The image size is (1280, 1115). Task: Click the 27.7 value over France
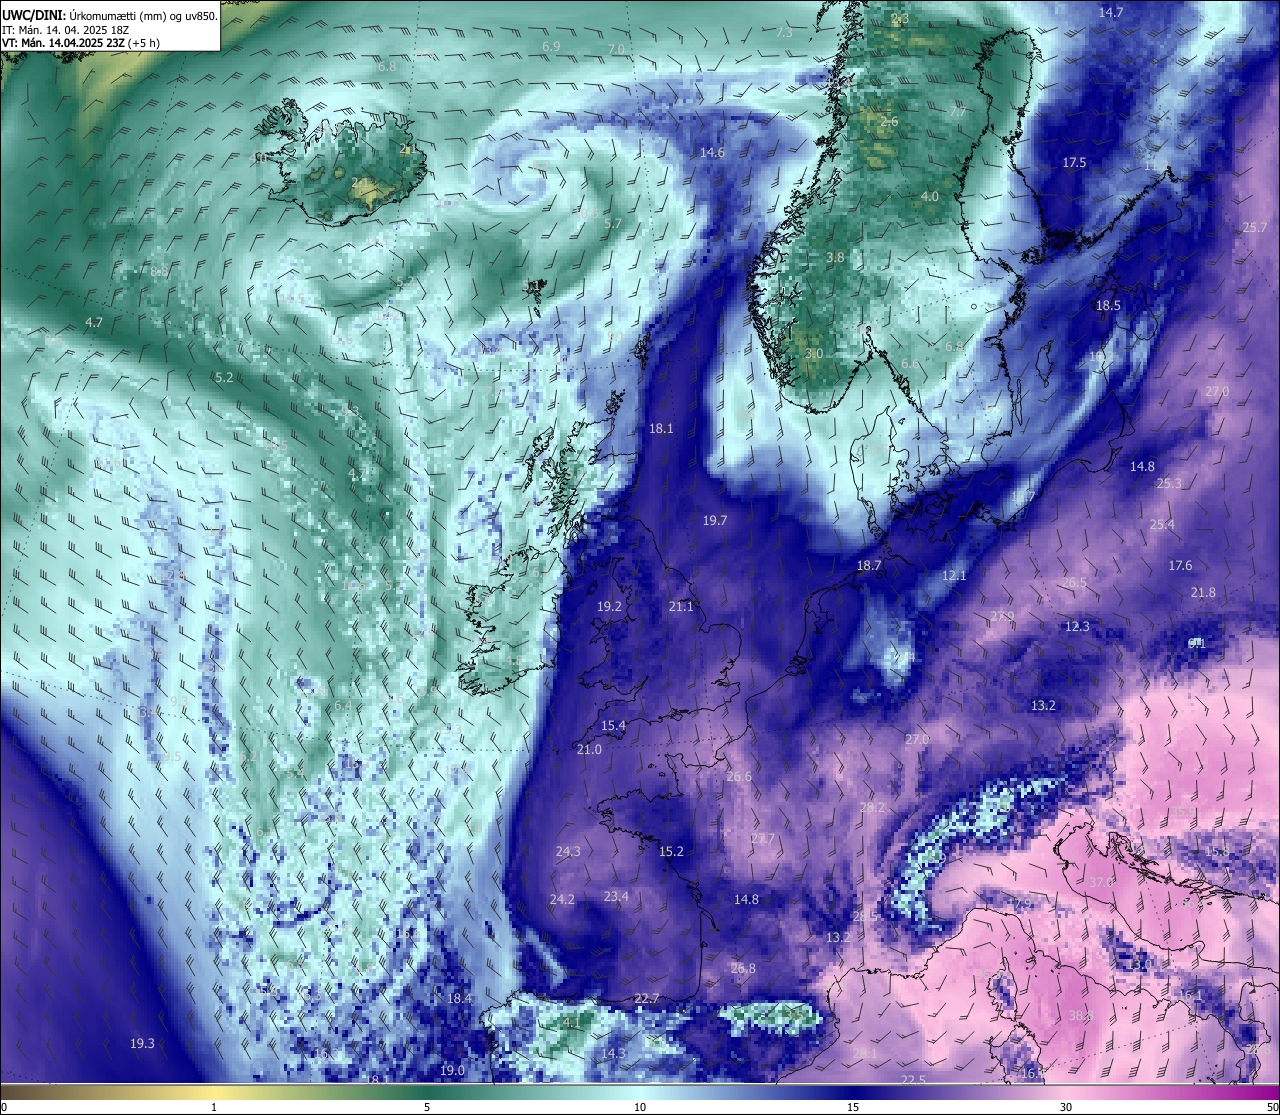[x=763, y=839]
